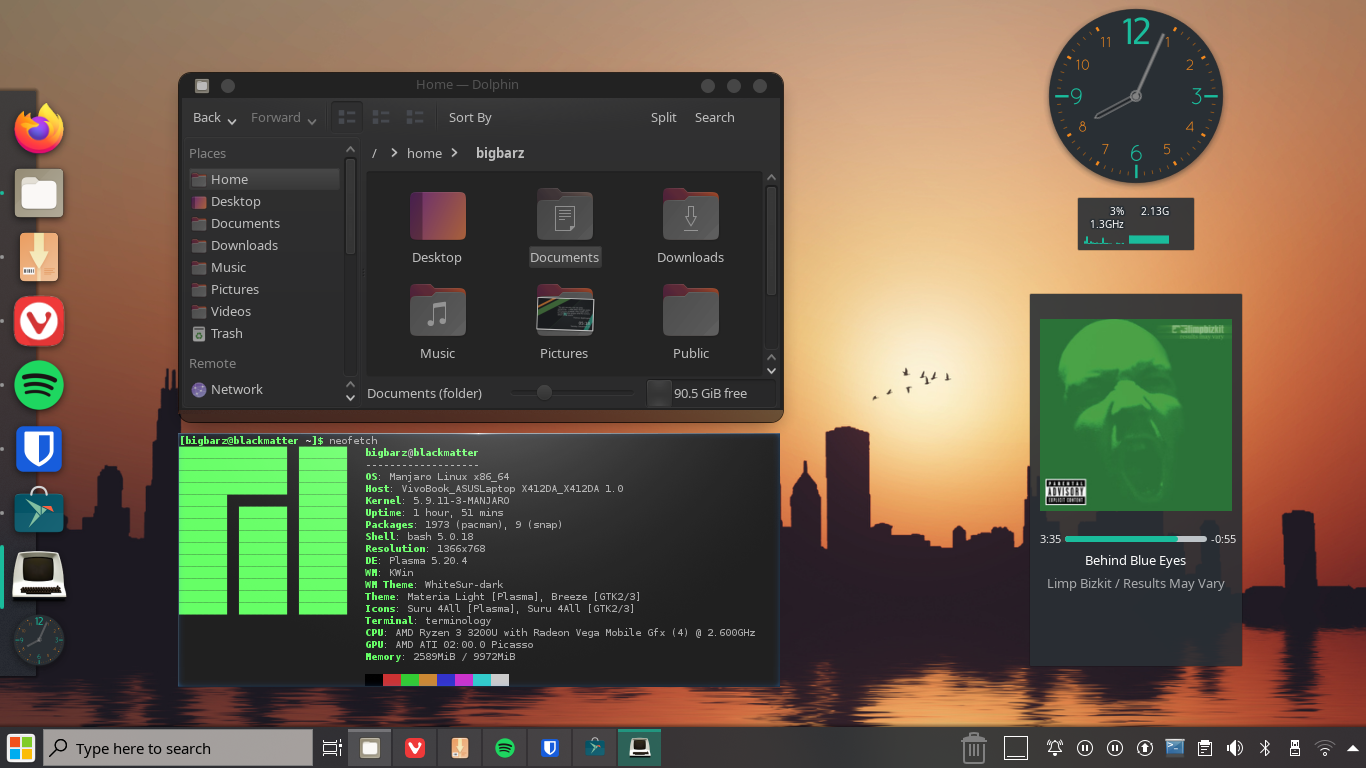1366x768 pixels.
Task: Open the file manager icon in the left dock
Action: tap(39, 193)
